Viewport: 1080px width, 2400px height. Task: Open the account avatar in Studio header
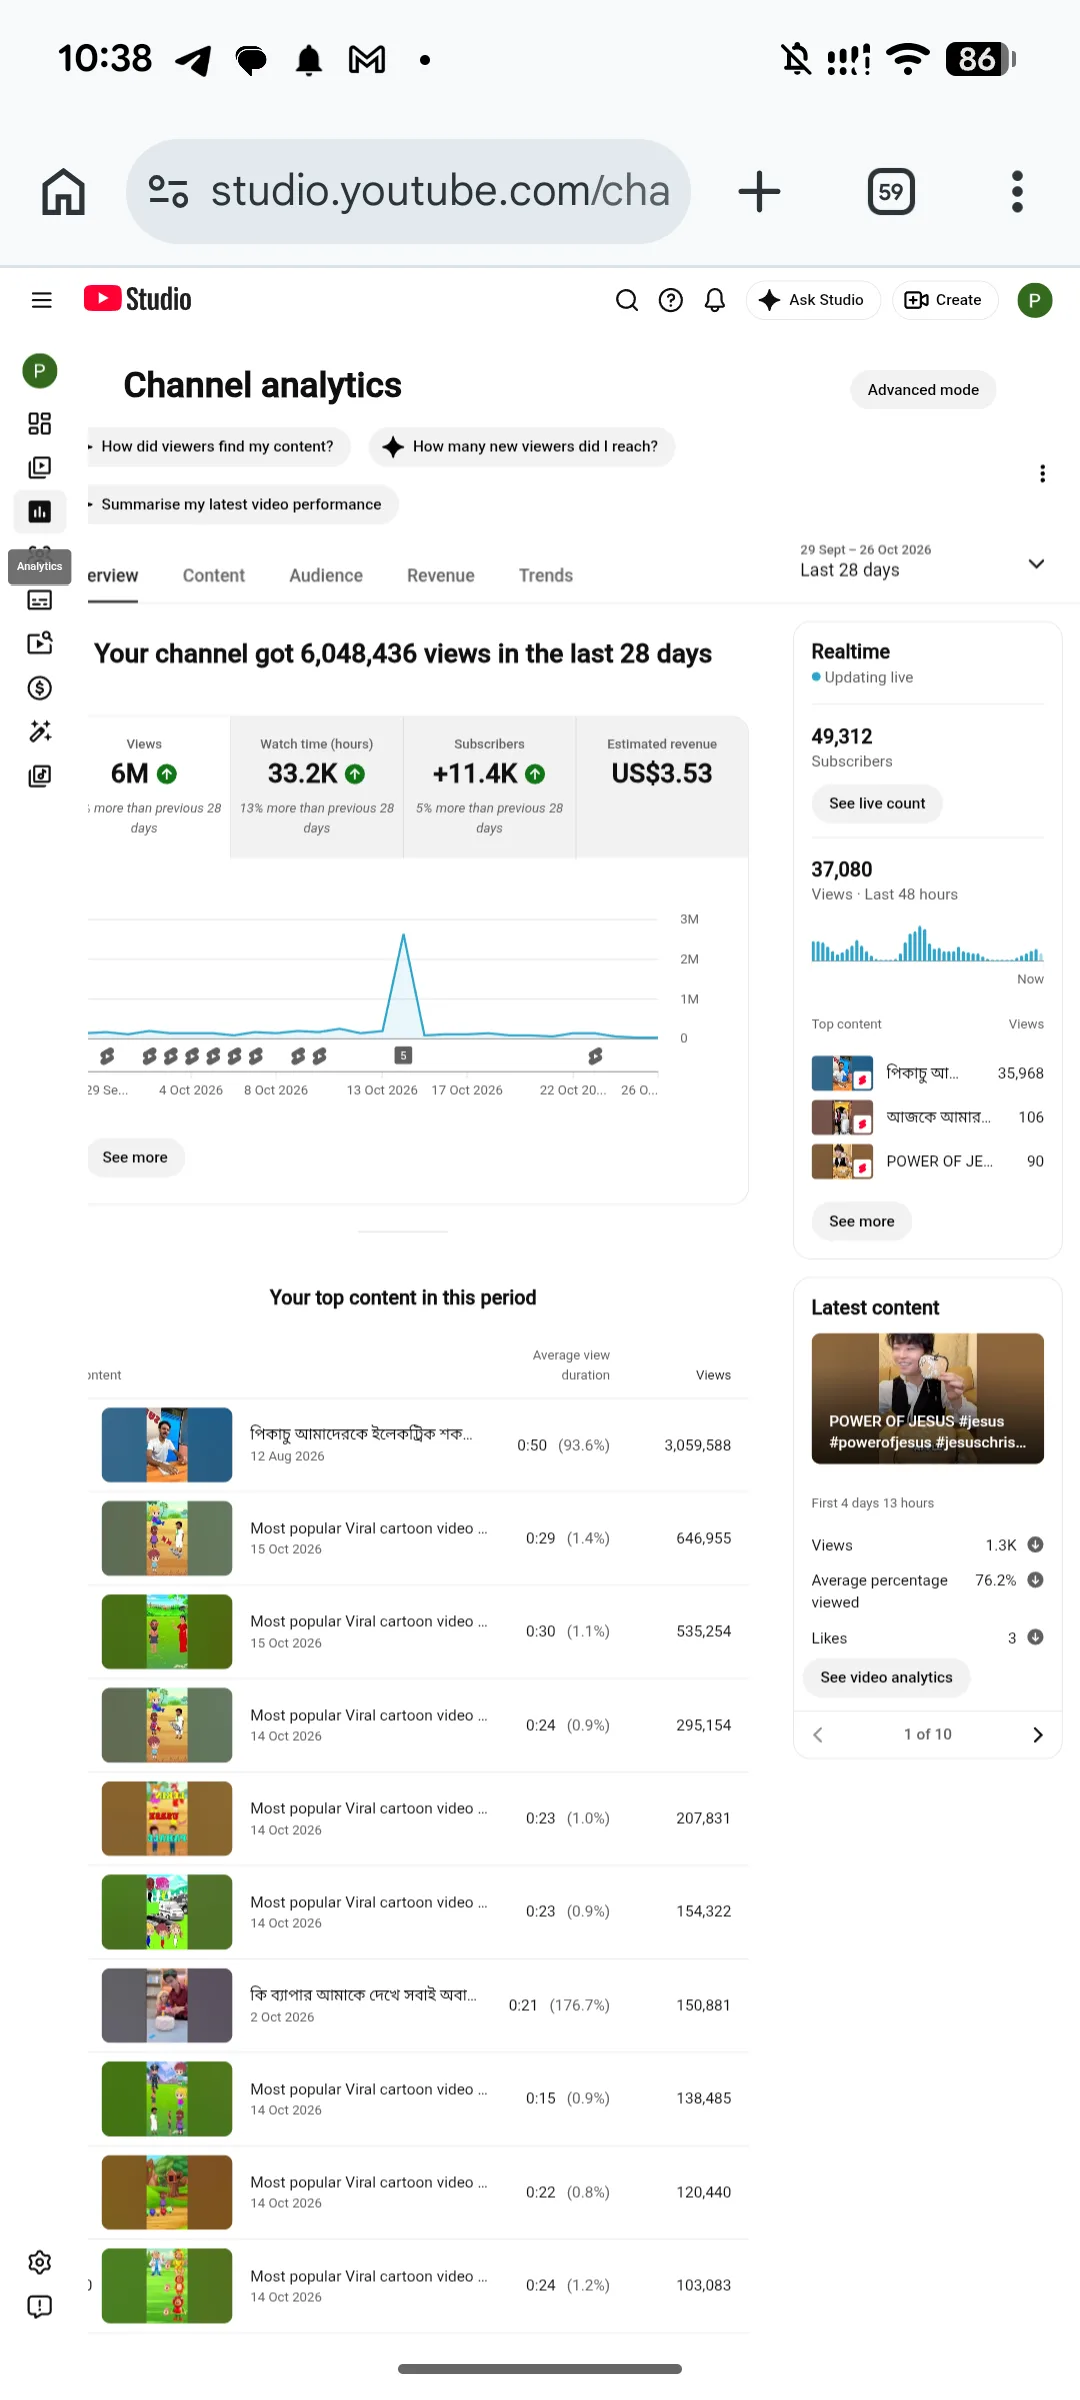tap(1035, 300)
